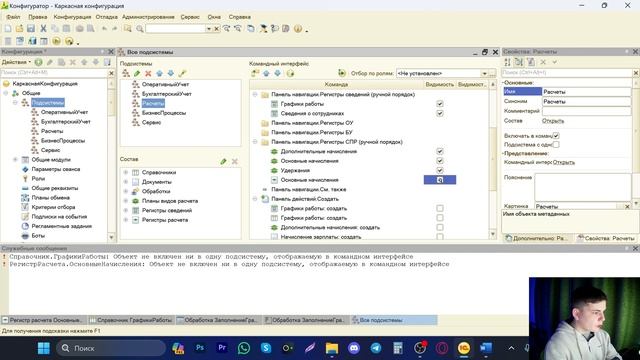Open Состав link in properties

tap(553, 121)
